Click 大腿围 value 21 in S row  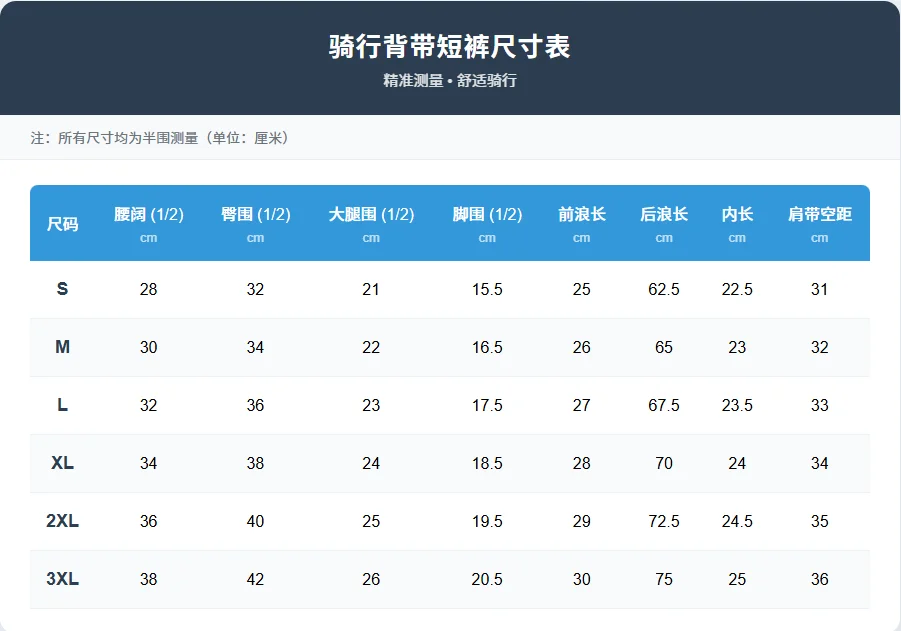point(371,289)
